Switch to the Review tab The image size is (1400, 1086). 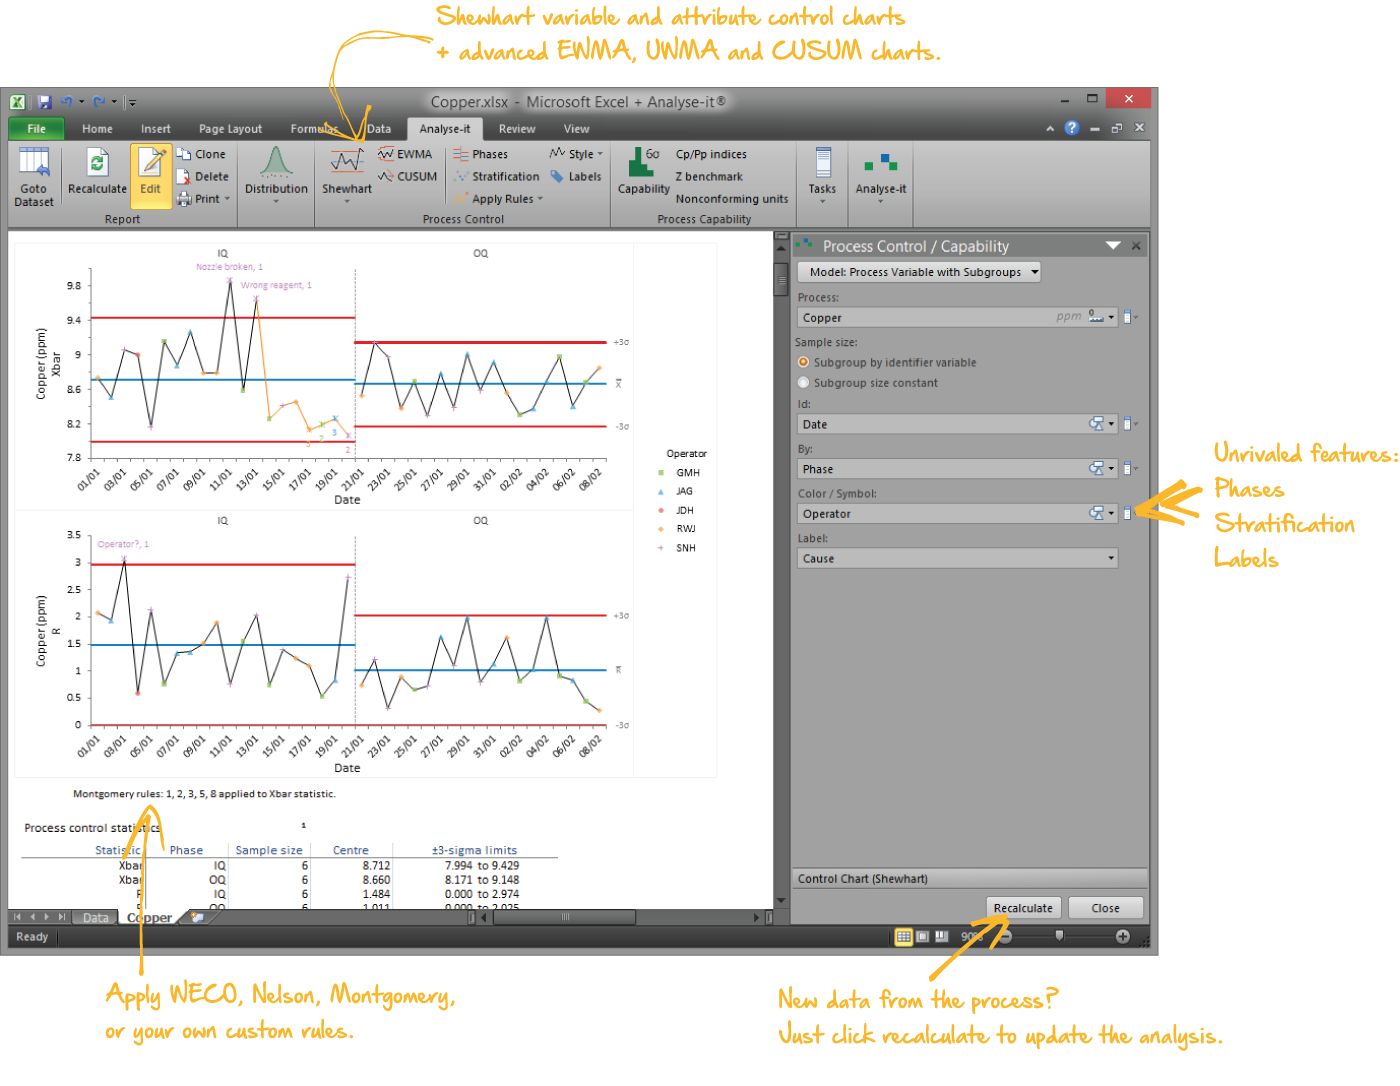(517, 129)
